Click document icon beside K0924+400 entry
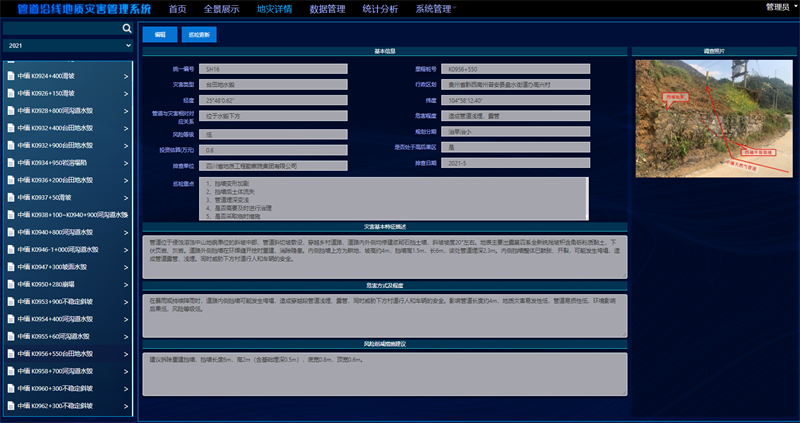Screen dimensions: 800x423 click(x=10, y=75)
